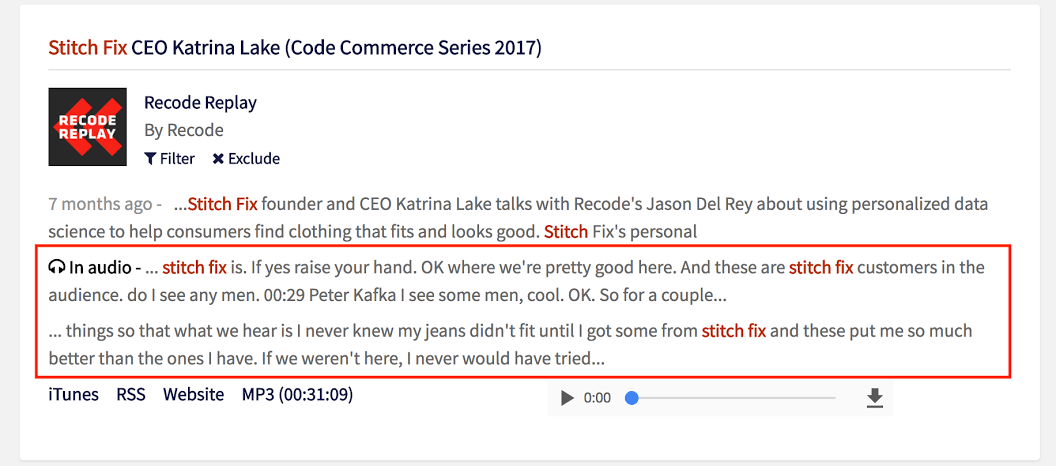Click the blue audio seek slider handle
The width and height of the screenshot is (1056, 466).
click(632, 398)
